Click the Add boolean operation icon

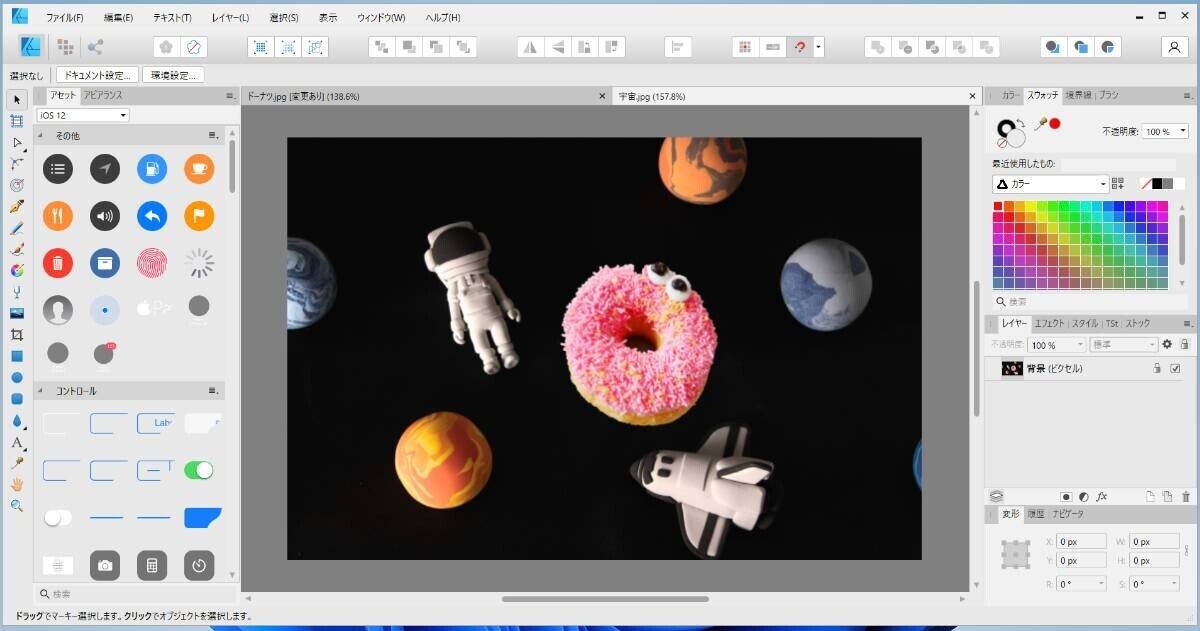877,47
